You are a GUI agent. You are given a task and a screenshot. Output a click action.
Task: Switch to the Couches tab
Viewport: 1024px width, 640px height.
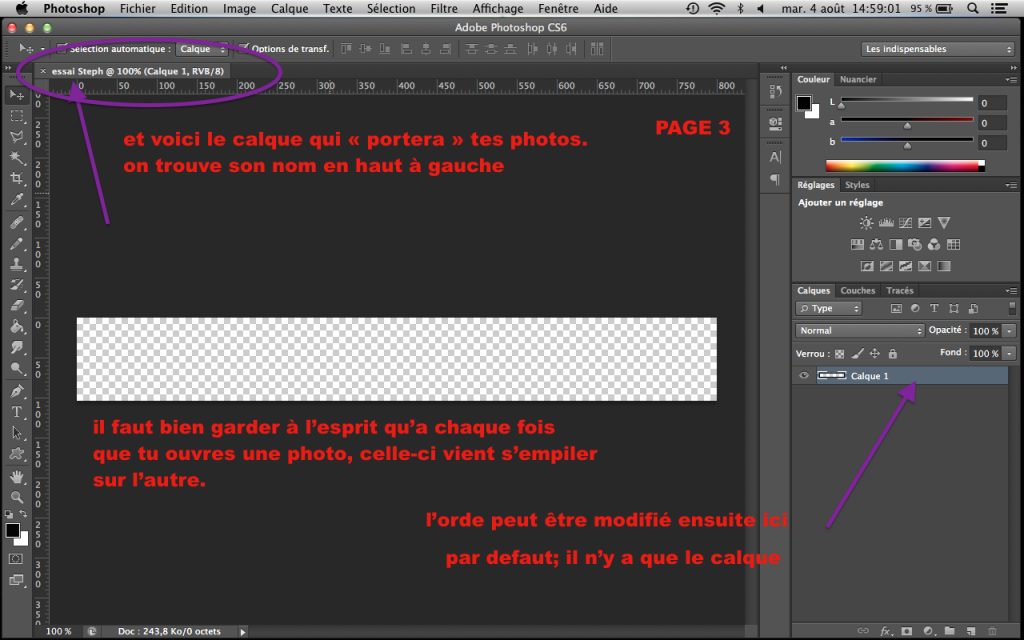coord(857,291)
